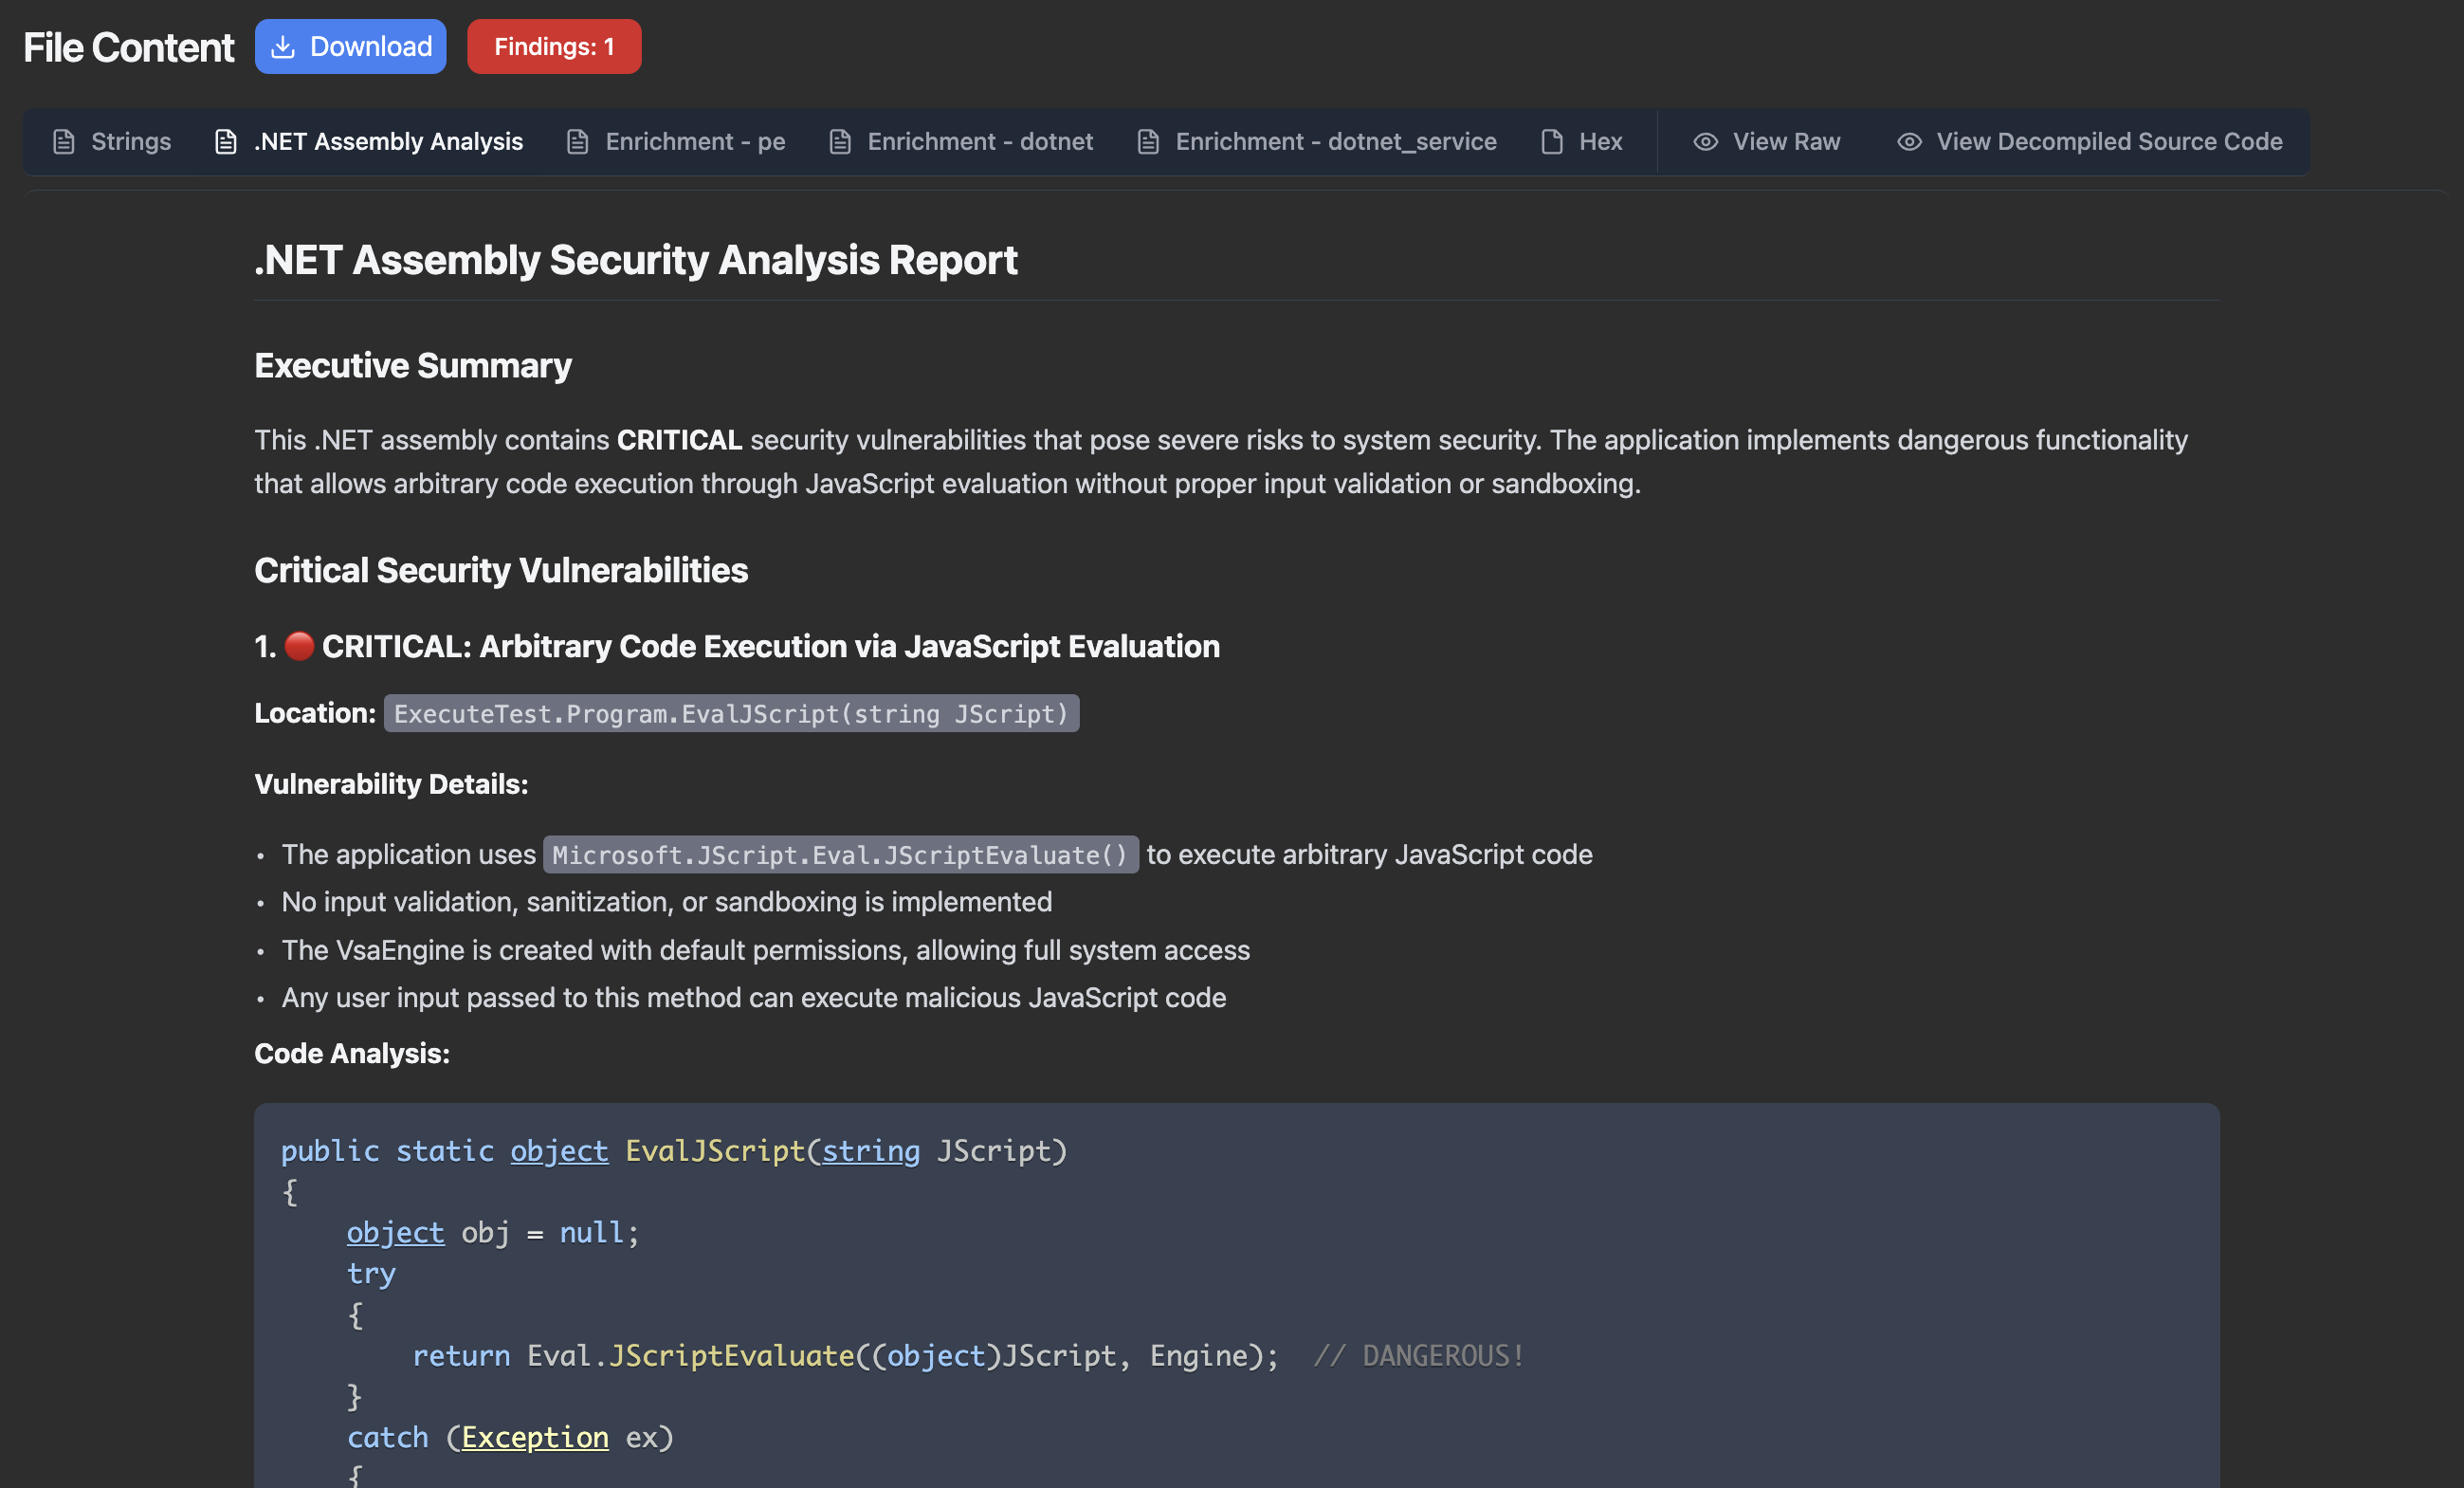This screenshot has height=1488, width=2464.
Task: Switch to the Strings tab
Action: 131,141
